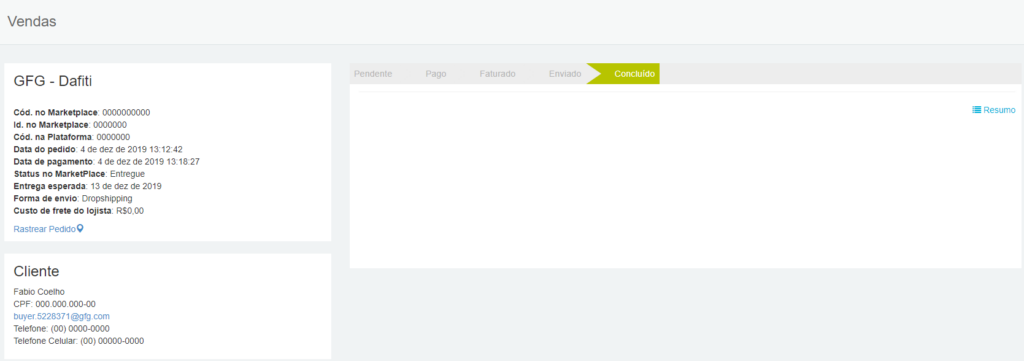
Task: Select the Forma de envio Dropshipping line
Action: point(73,198)
